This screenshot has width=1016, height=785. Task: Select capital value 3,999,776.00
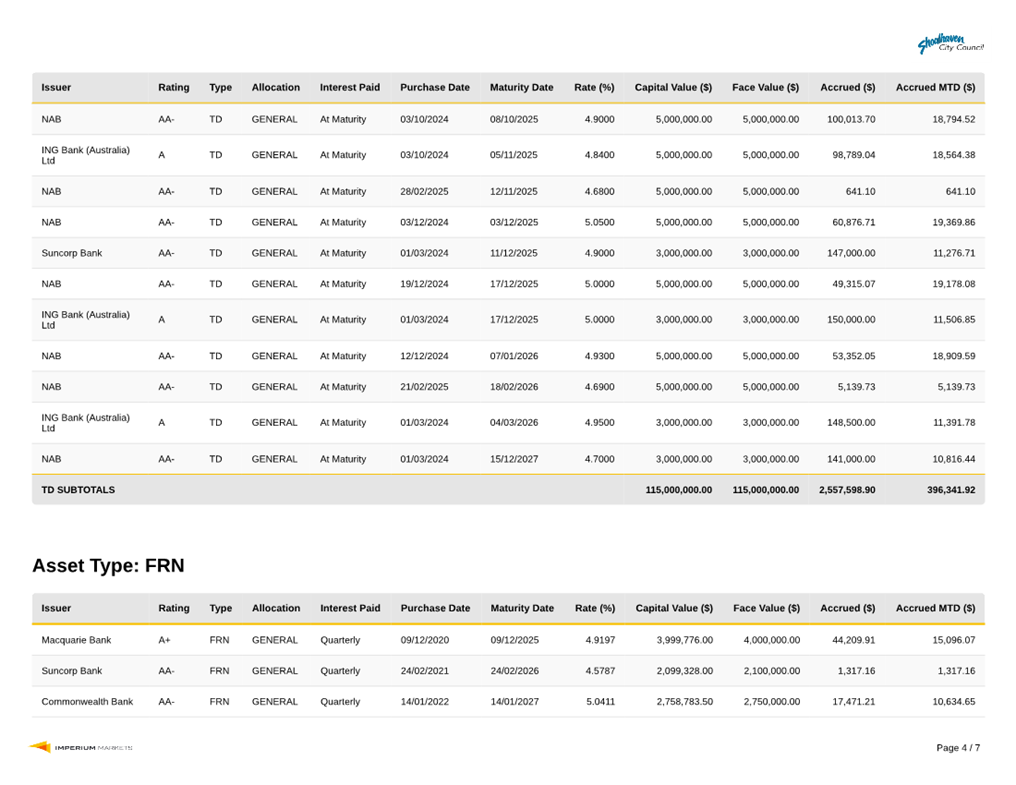[x=684, y=640]
